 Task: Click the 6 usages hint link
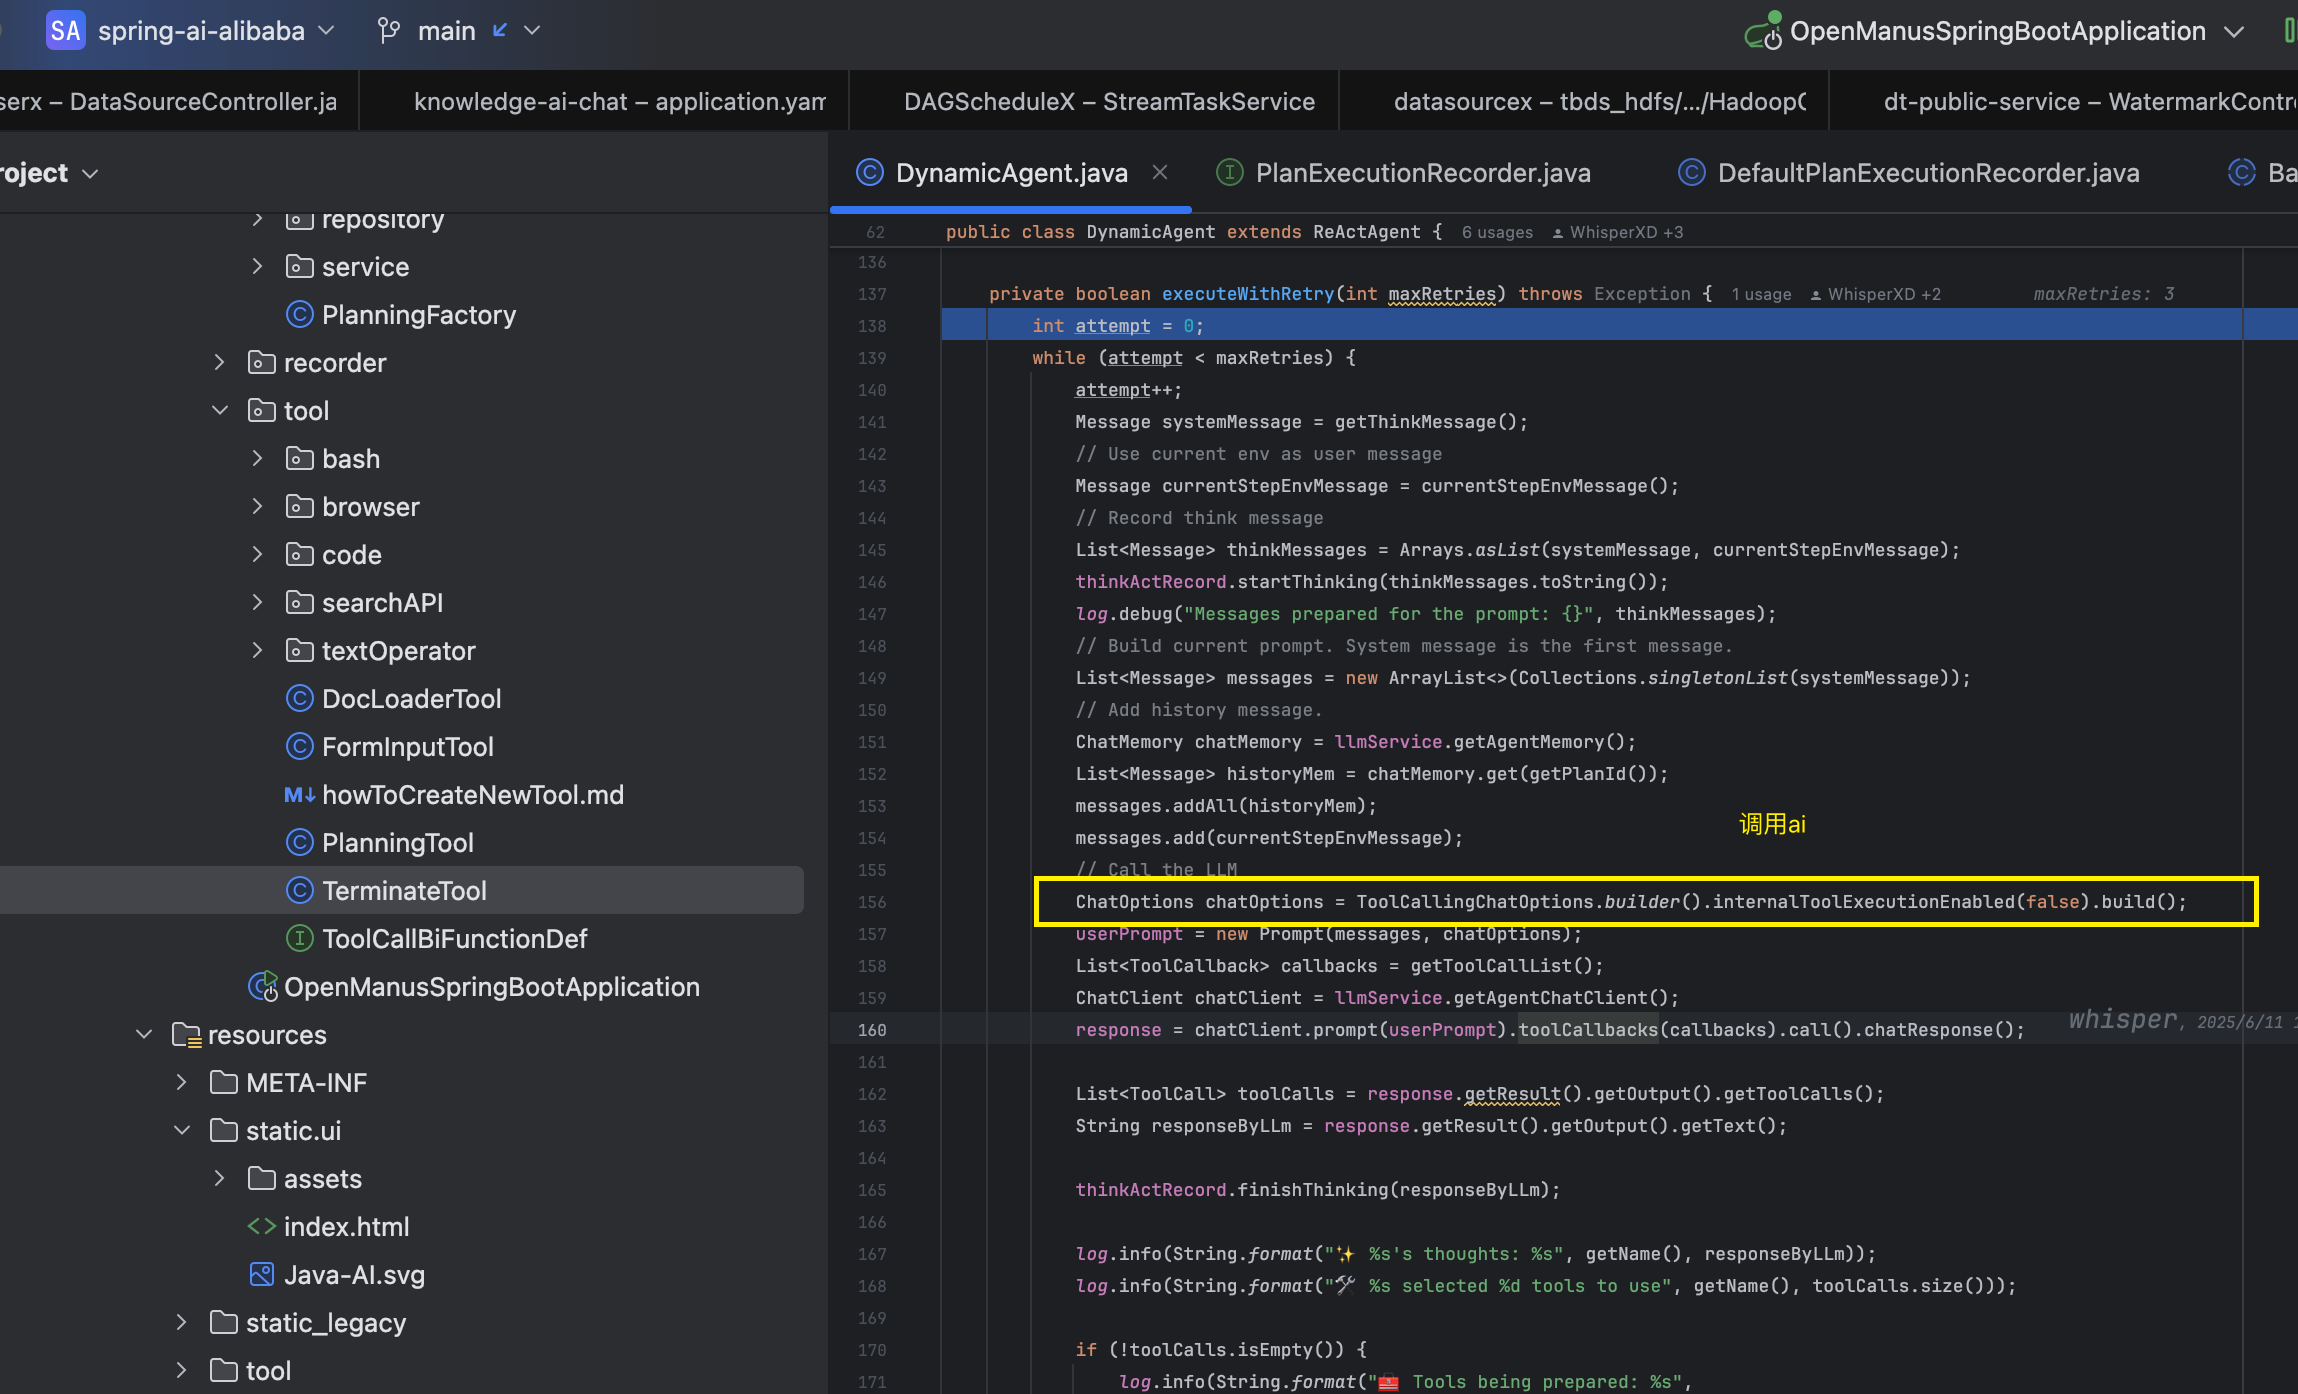click(1496, 232)
